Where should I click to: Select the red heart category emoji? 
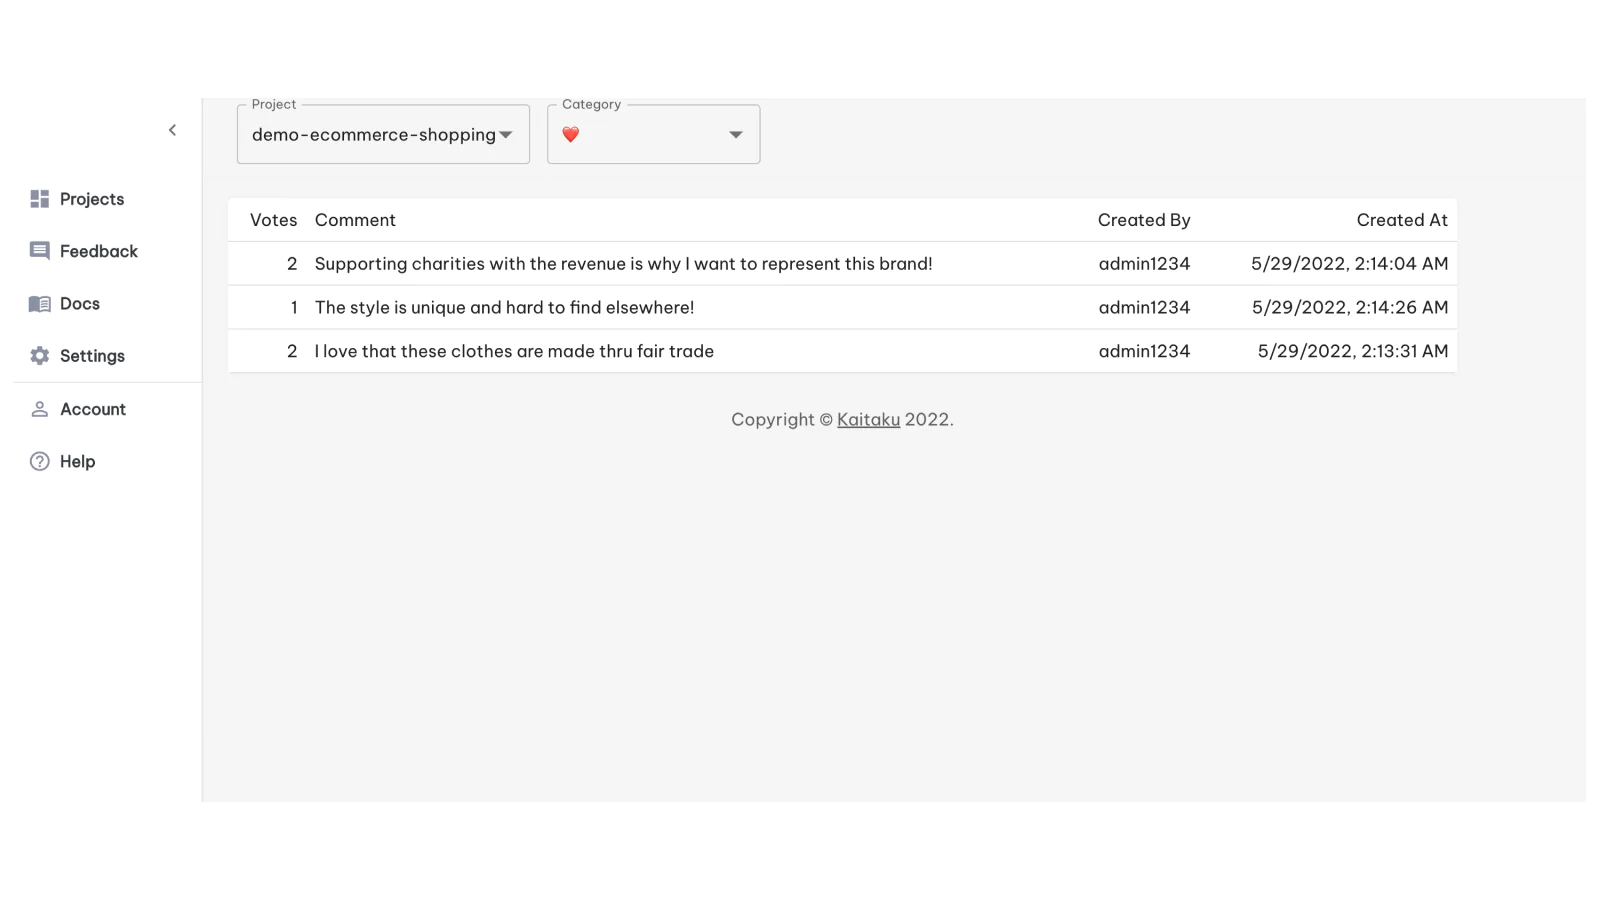click(571, 135)
